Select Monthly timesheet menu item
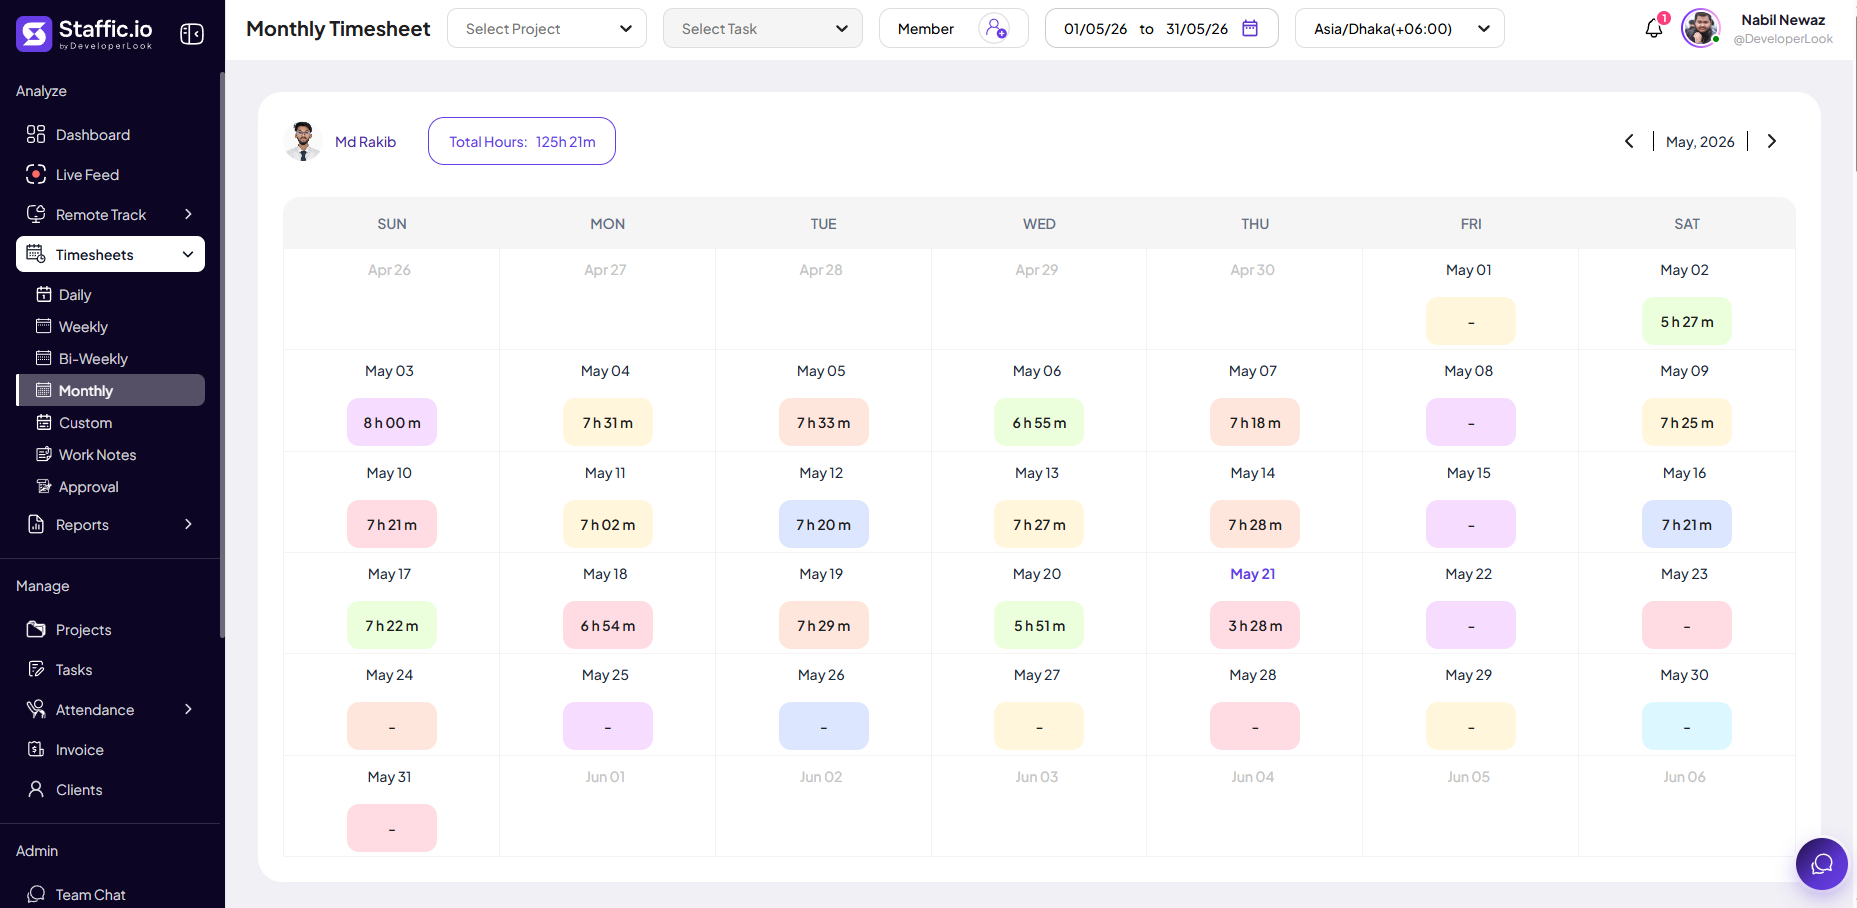 [x=111, y=390]
